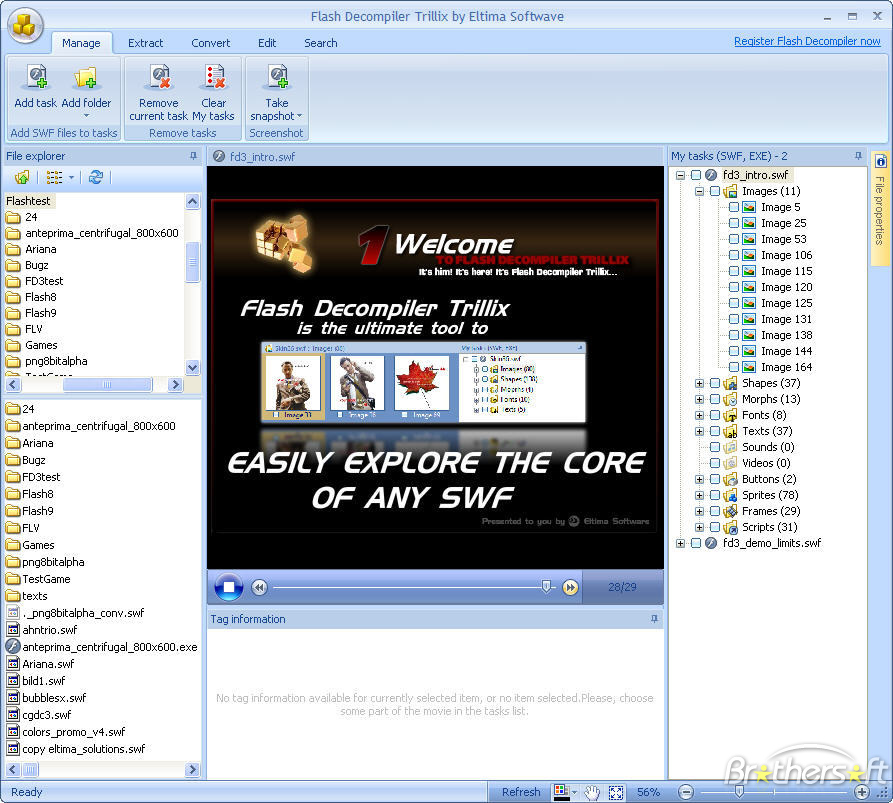Click the background color icon in status bar

pos(562,792)
